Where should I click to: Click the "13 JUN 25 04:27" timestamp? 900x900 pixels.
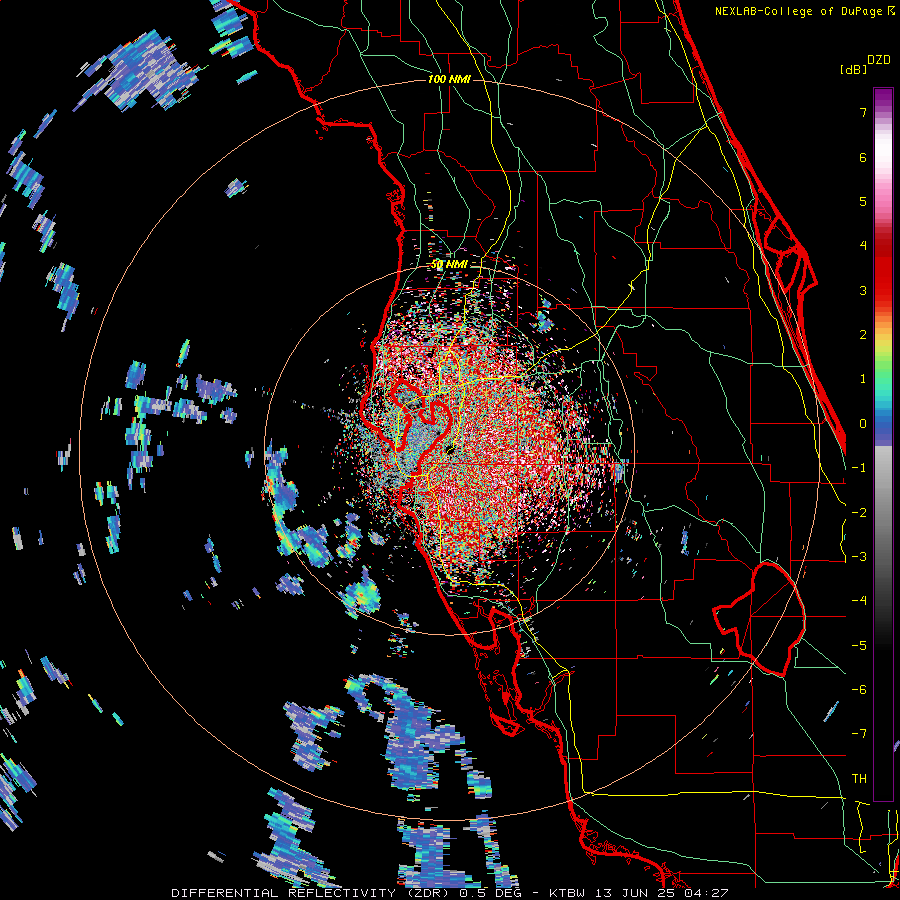point(664,893)
